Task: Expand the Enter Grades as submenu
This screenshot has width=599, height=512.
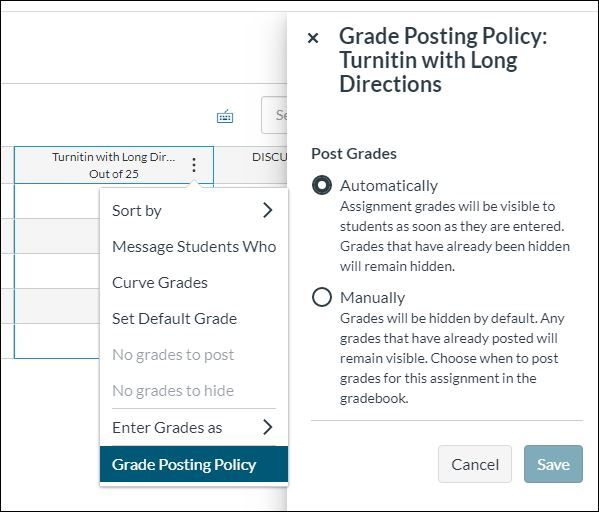Action: pos(194,427)
